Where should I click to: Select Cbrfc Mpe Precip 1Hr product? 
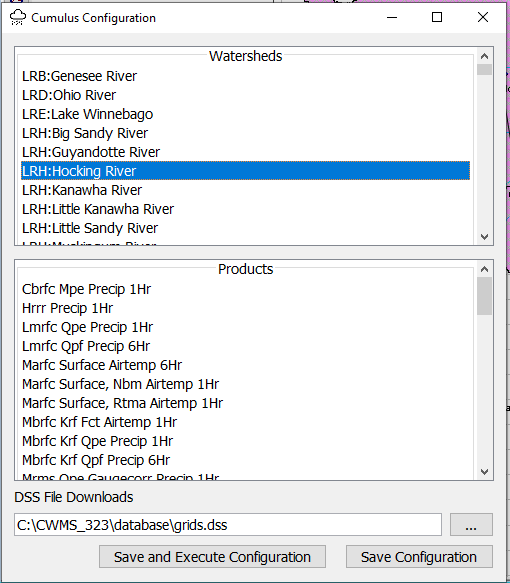click(245, 289)
